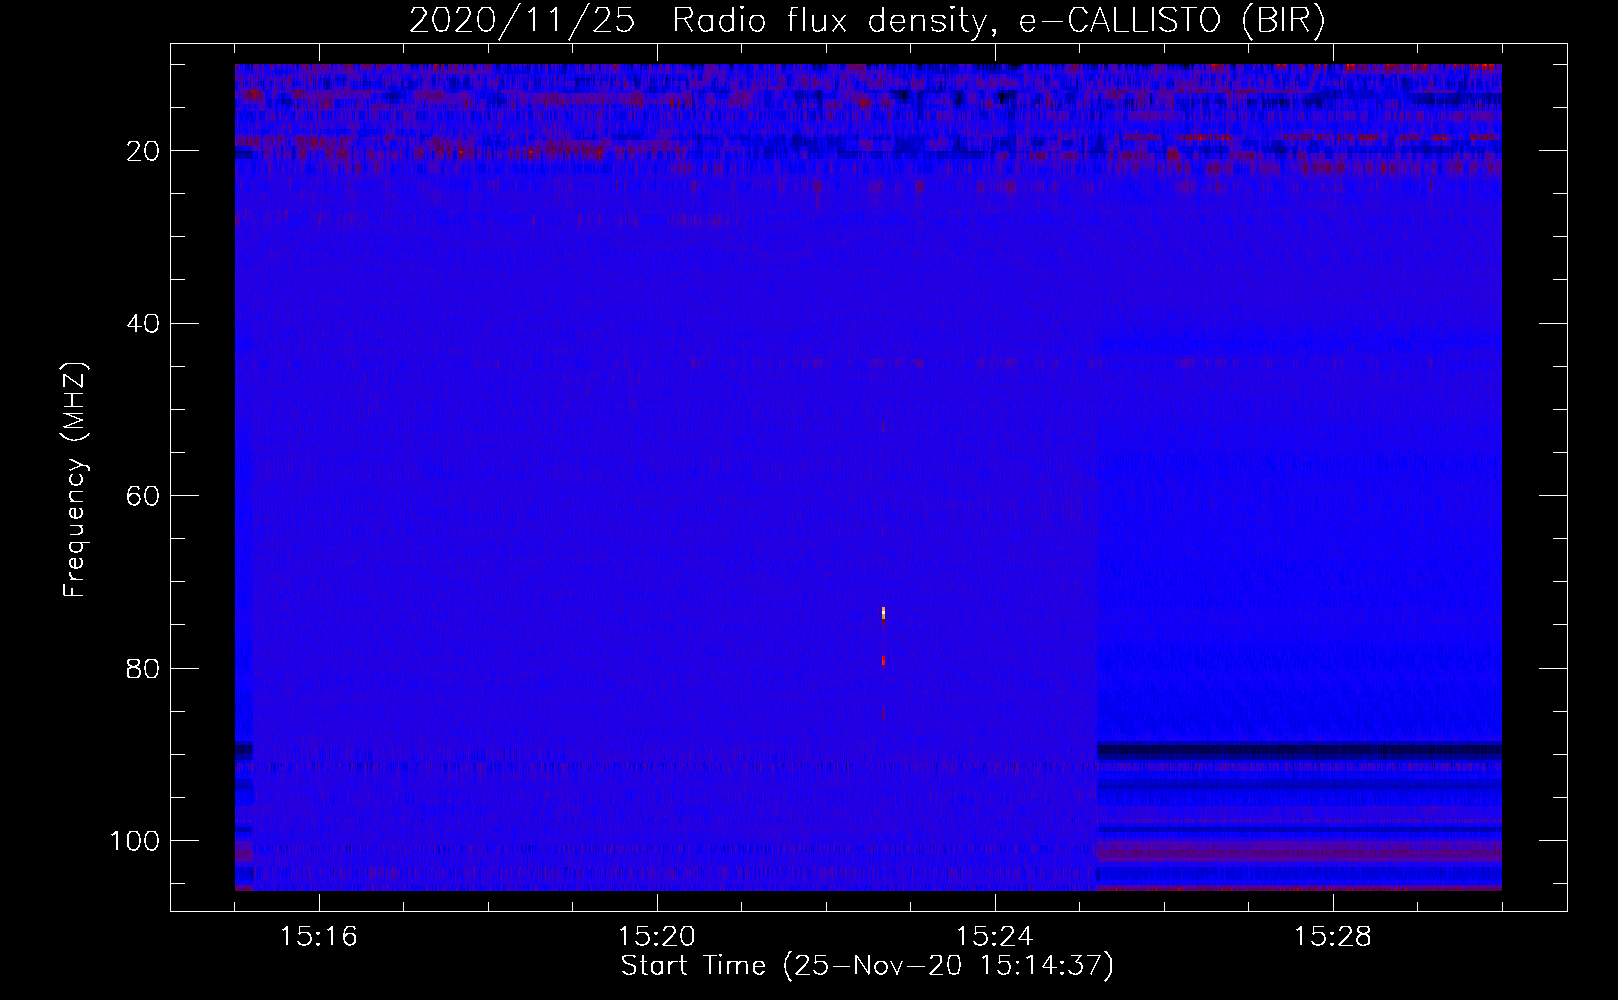This screenshot has height=1000, width=1618.
Task: Click the plot title 'Radio flux density, e-CALLISTO (BIR)'
Action: tap(999, 21)
